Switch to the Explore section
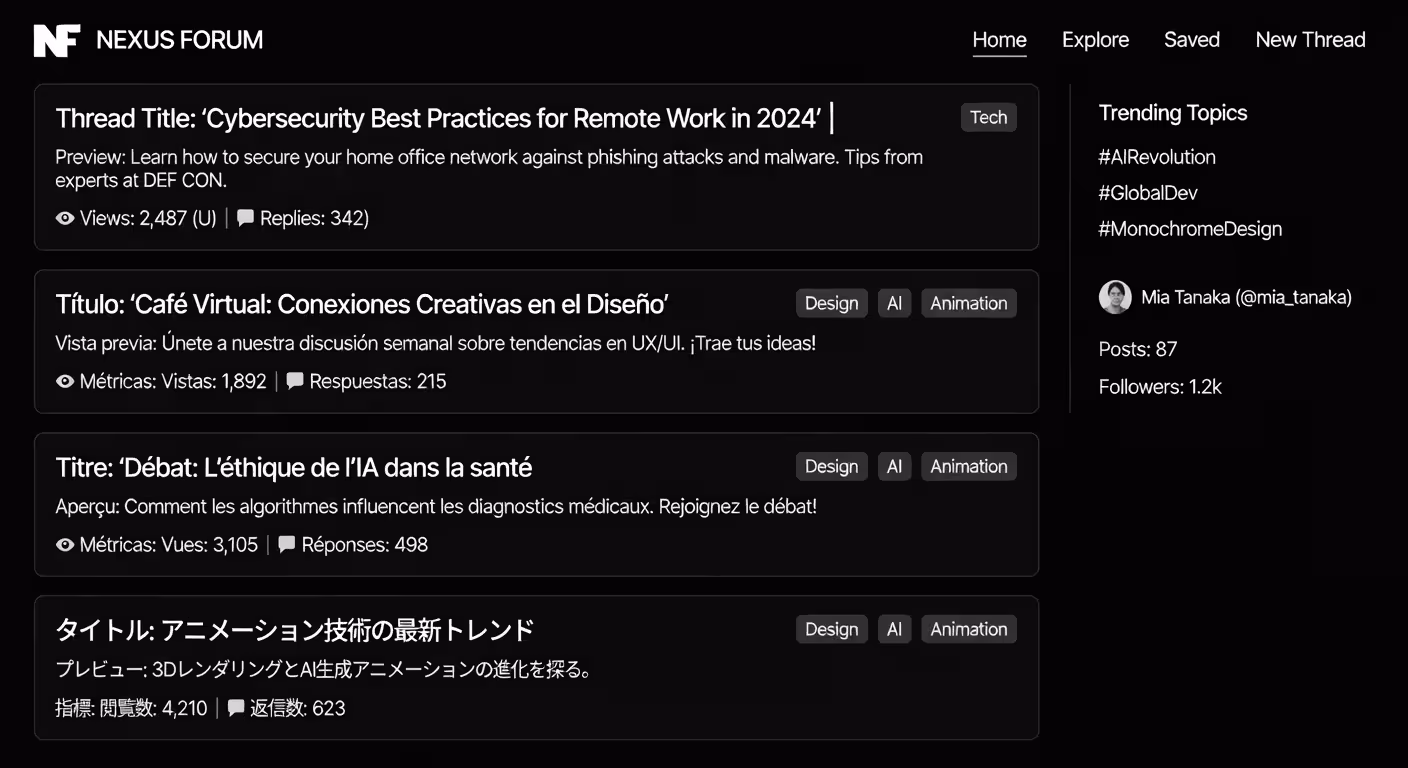 [1095, 40]
